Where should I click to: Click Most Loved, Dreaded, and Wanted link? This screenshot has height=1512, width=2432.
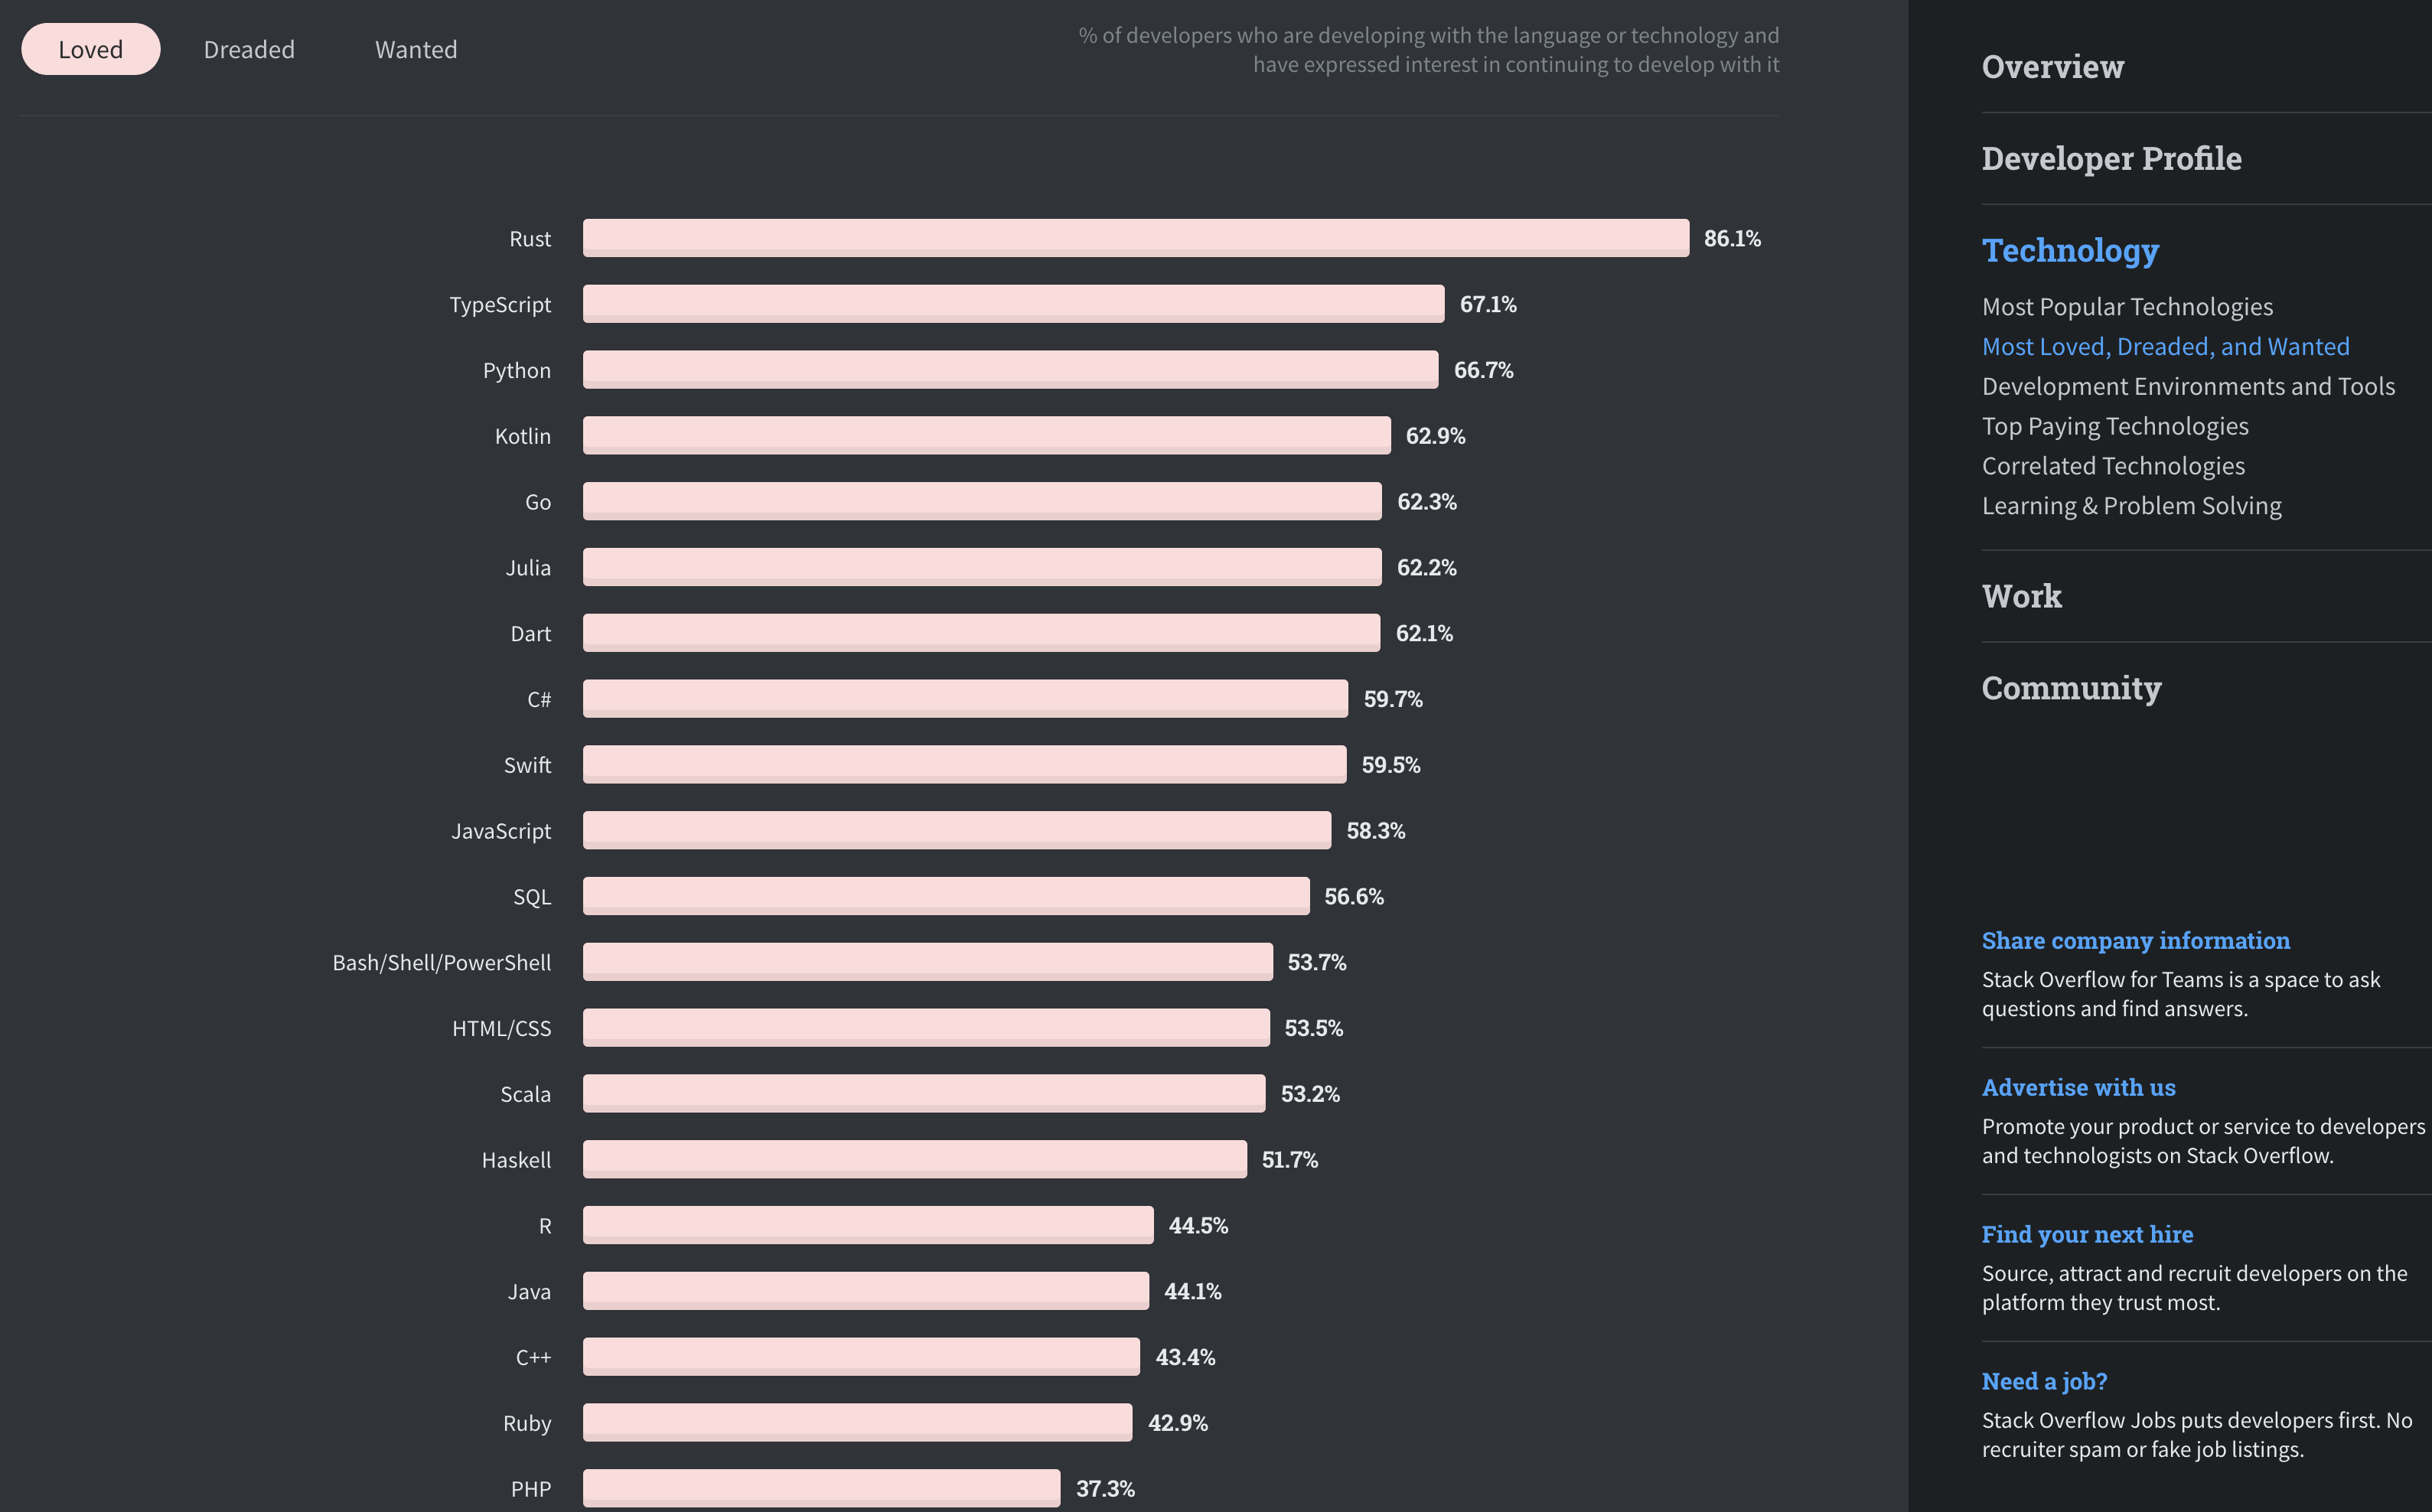(2165, 347)
